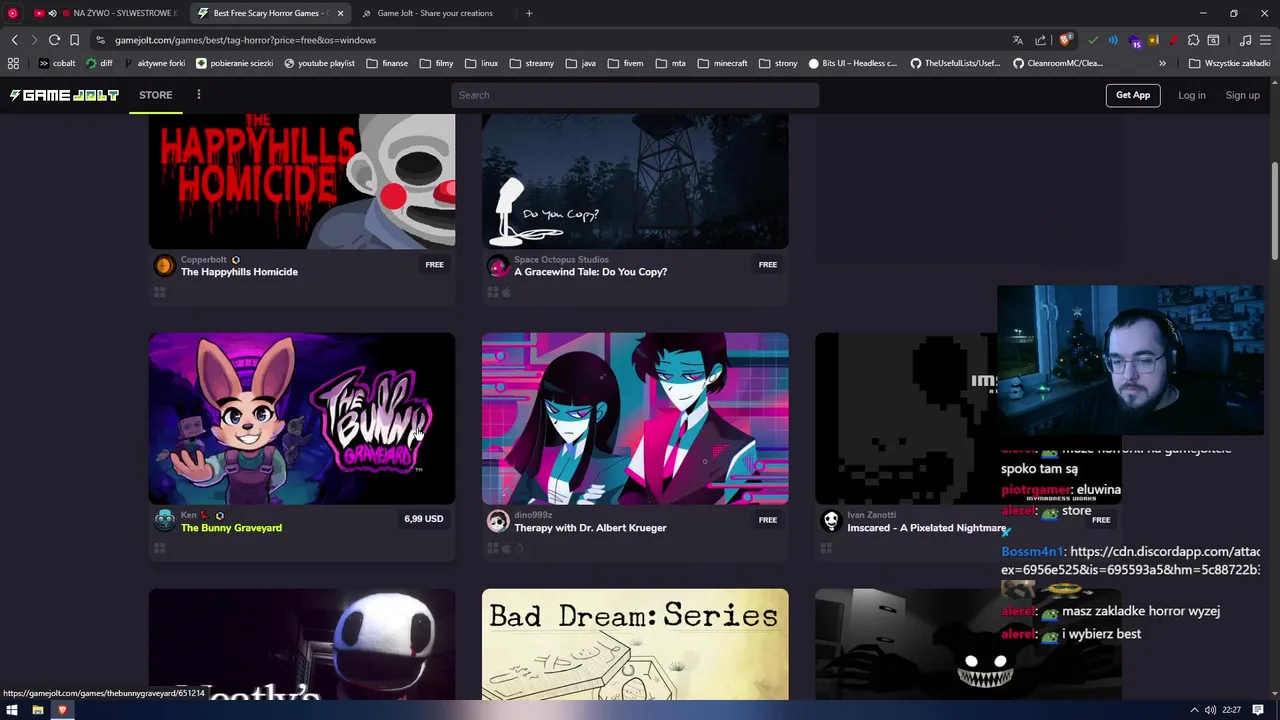This screenshot has width=1280, height=720.
Task: Focus the Game Jolt Search field
Action: [635, 95]
